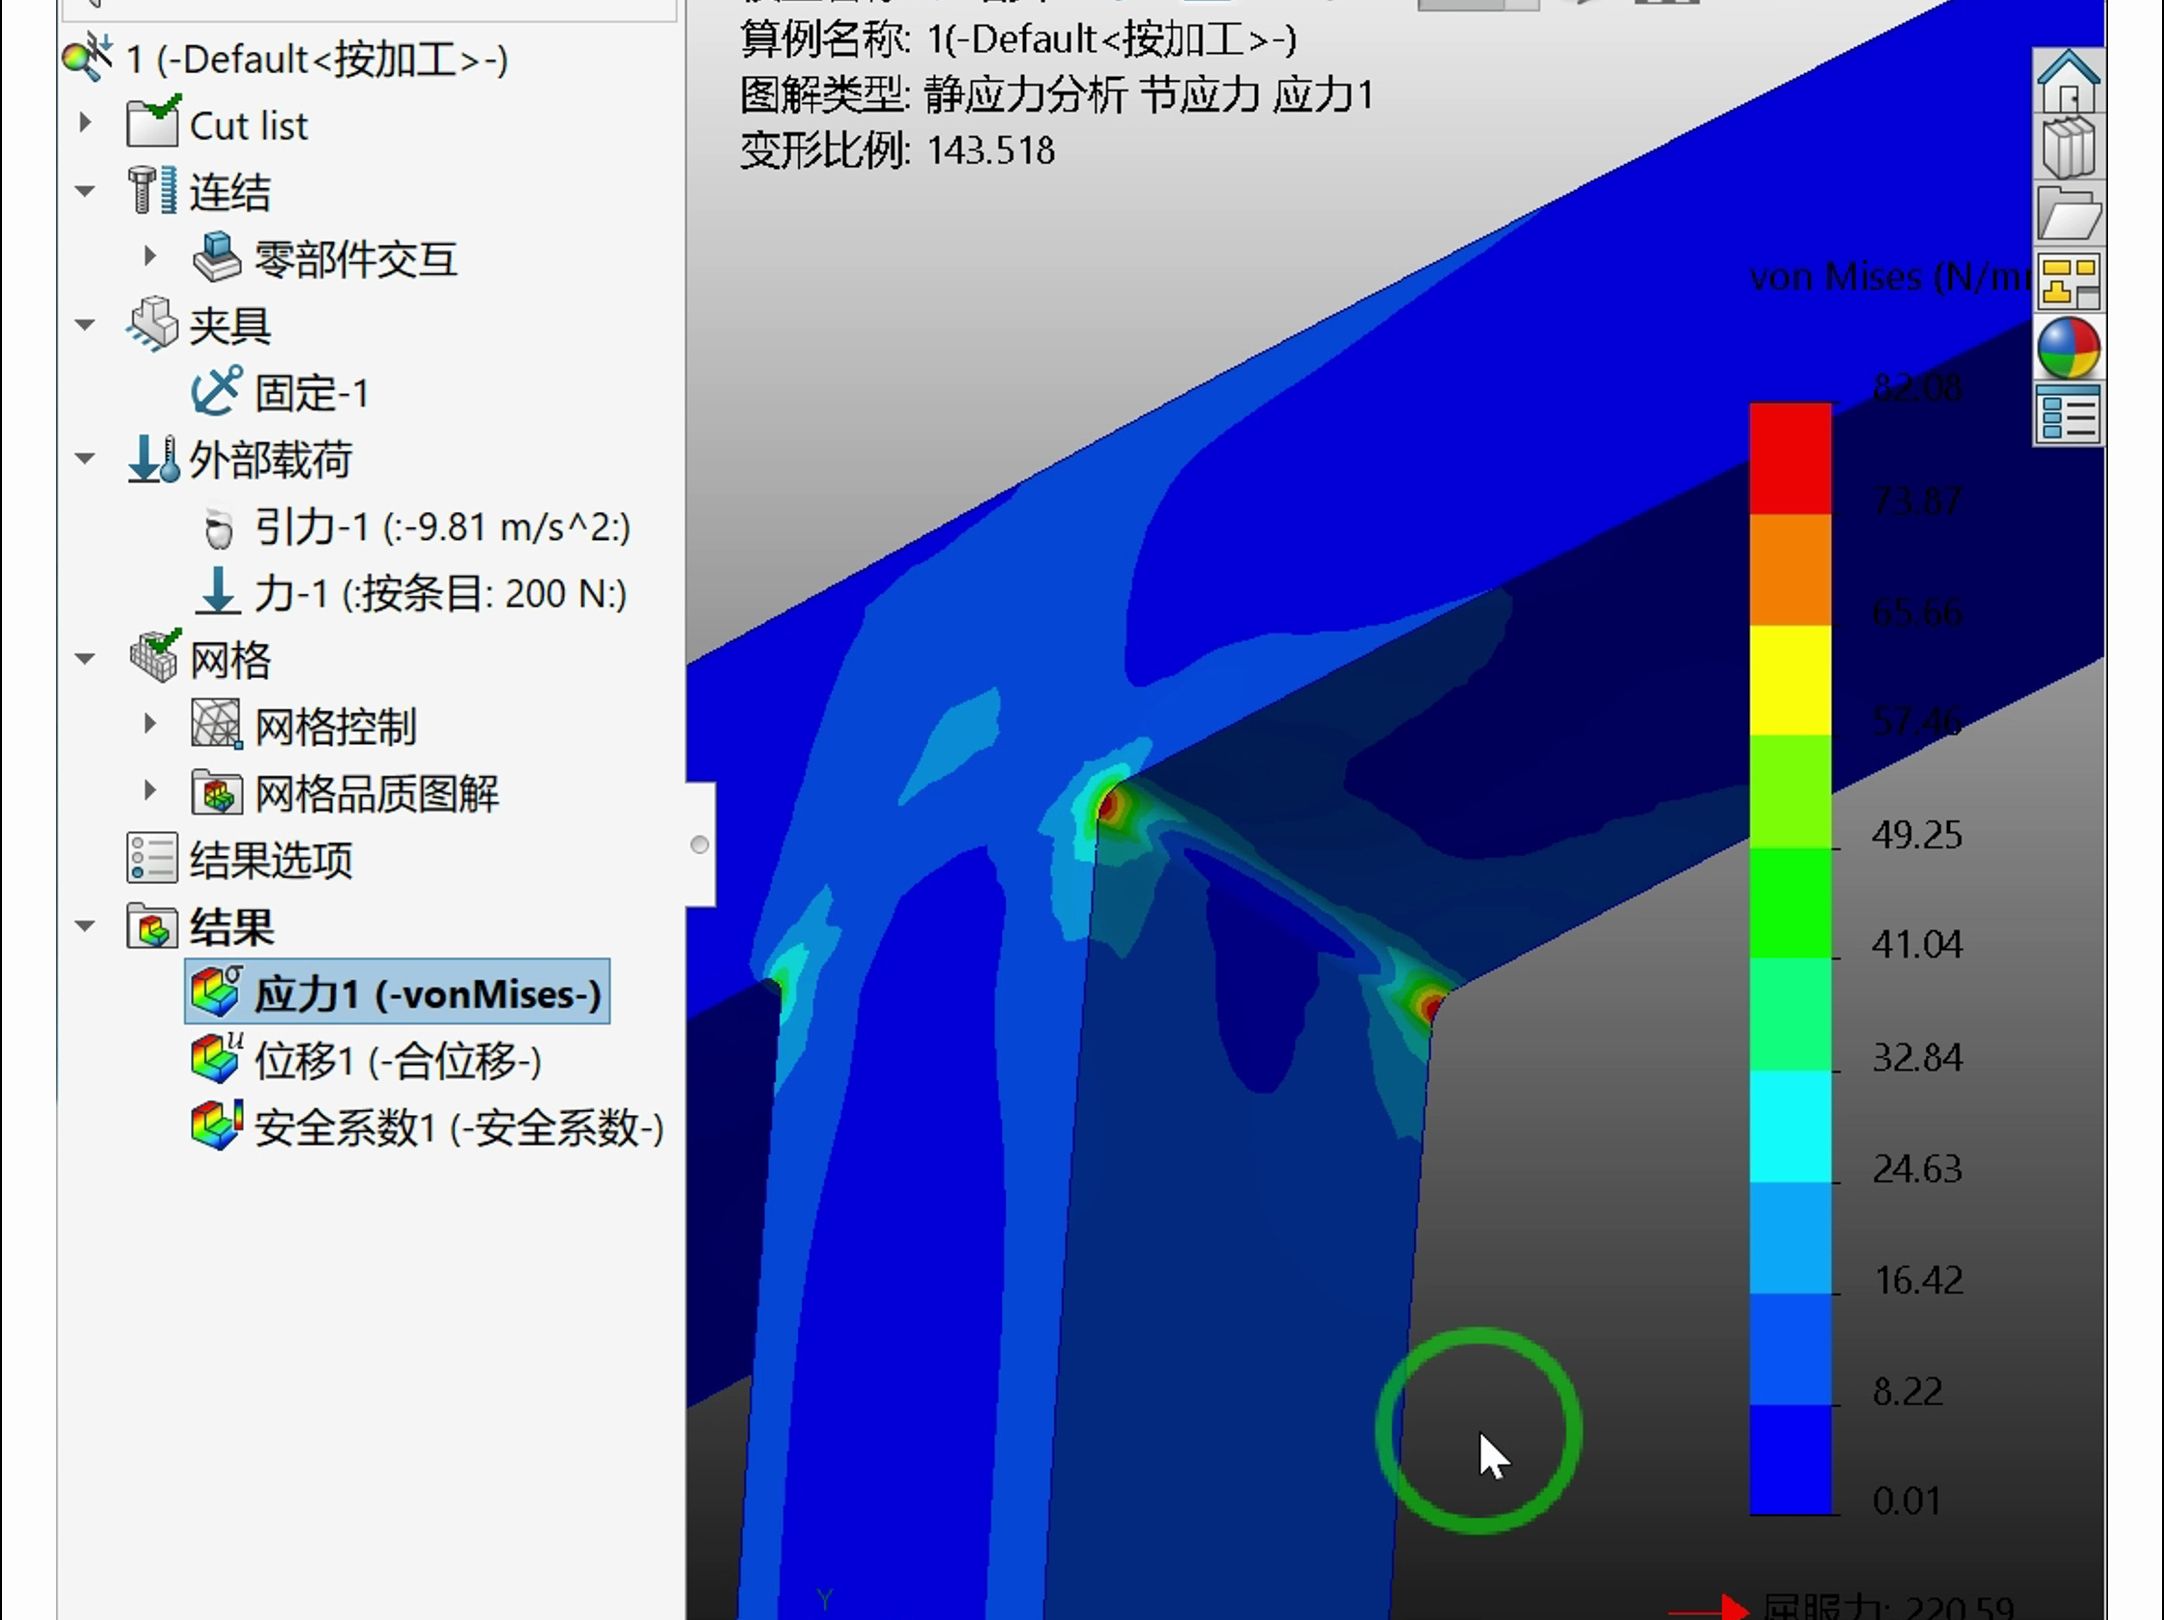Click the study root icon for 1 (-Default)
The image size is (2164, 1620).
tap(88, 58)
